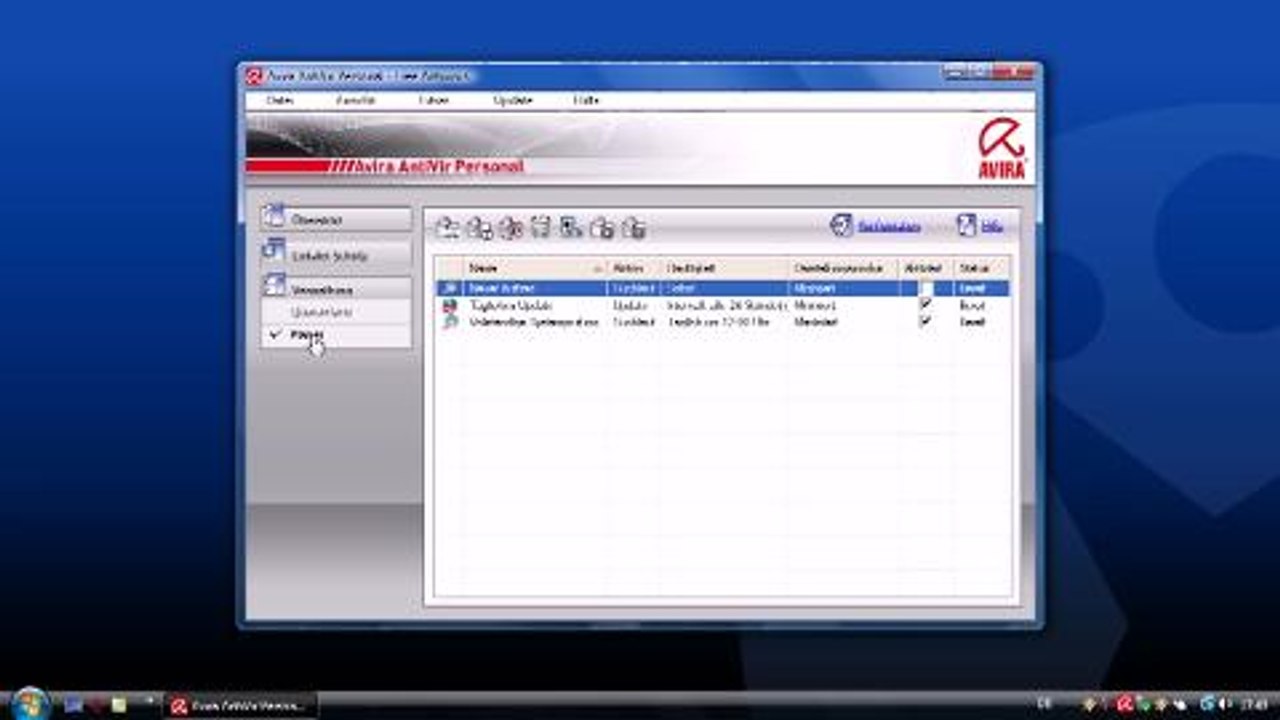1280x720 pixels.
Task: Open the Extras menu
Action: click(x=433, y=100)
